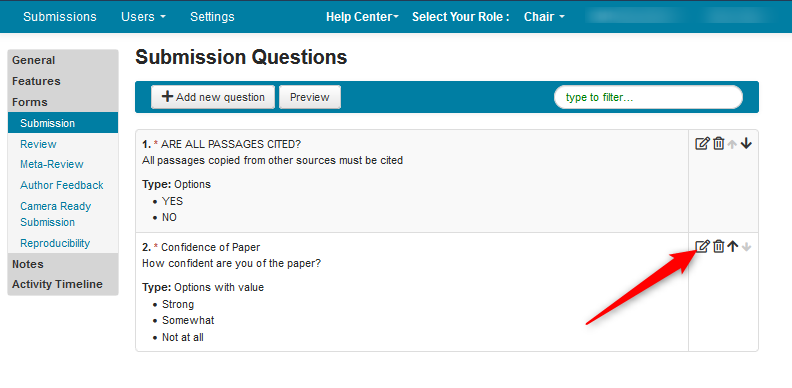Focus the type to filter box

(648, 97)
